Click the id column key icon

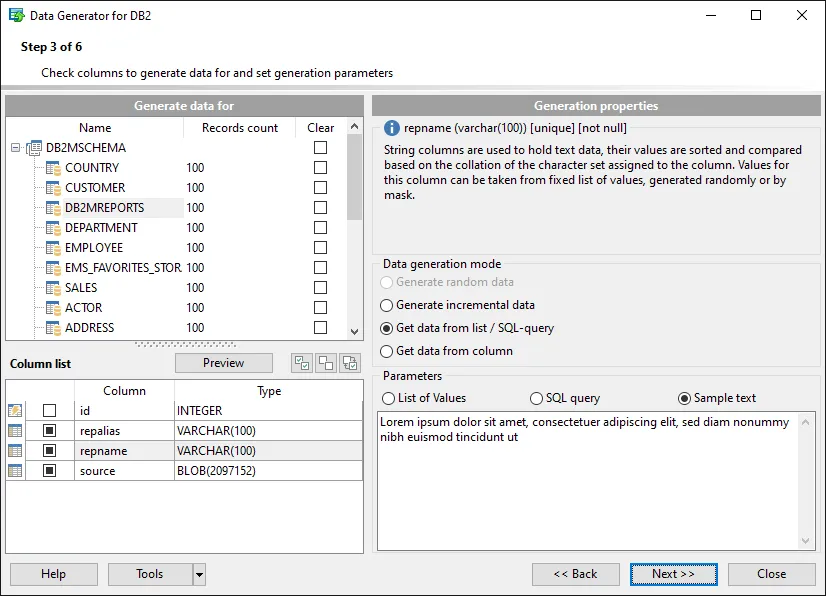click(15, 411)
